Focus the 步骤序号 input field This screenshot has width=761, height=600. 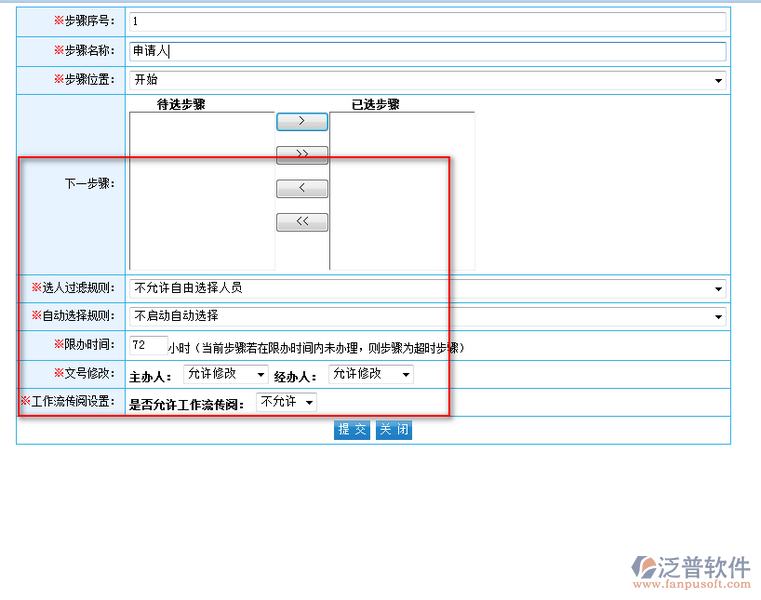(428, 22)
